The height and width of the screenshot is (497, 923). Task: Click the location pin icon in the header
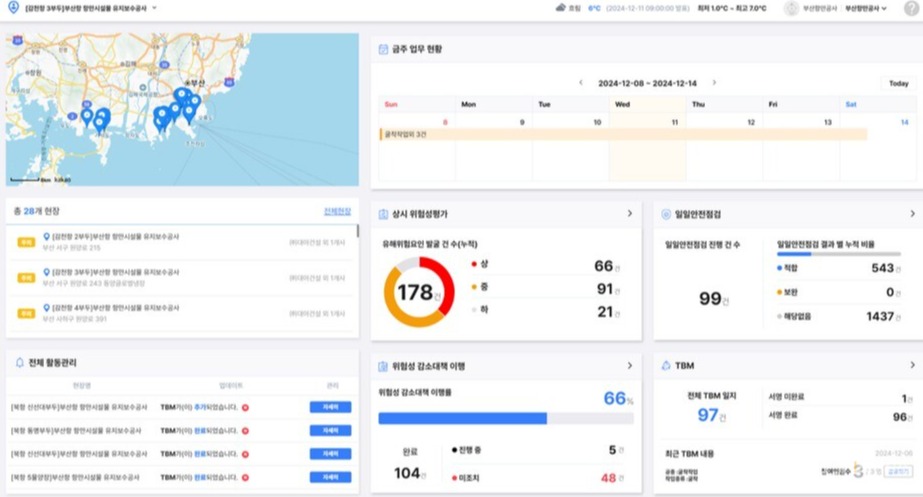pyautogui.click(x=13, y=8)
